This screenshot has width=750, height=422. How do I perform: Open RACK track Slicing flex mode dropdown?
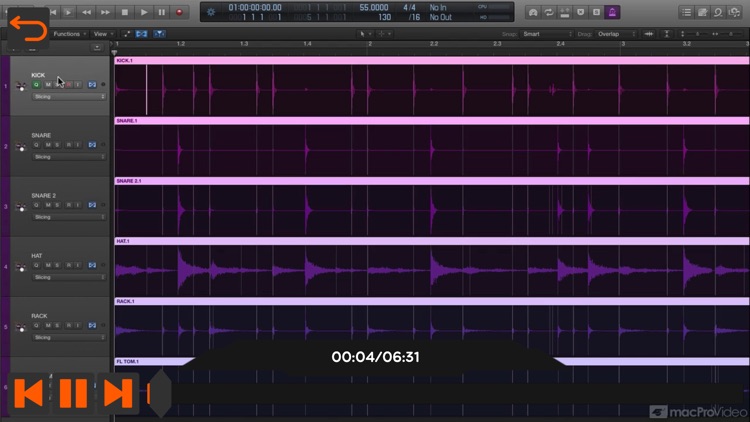[x=68, y=338]
